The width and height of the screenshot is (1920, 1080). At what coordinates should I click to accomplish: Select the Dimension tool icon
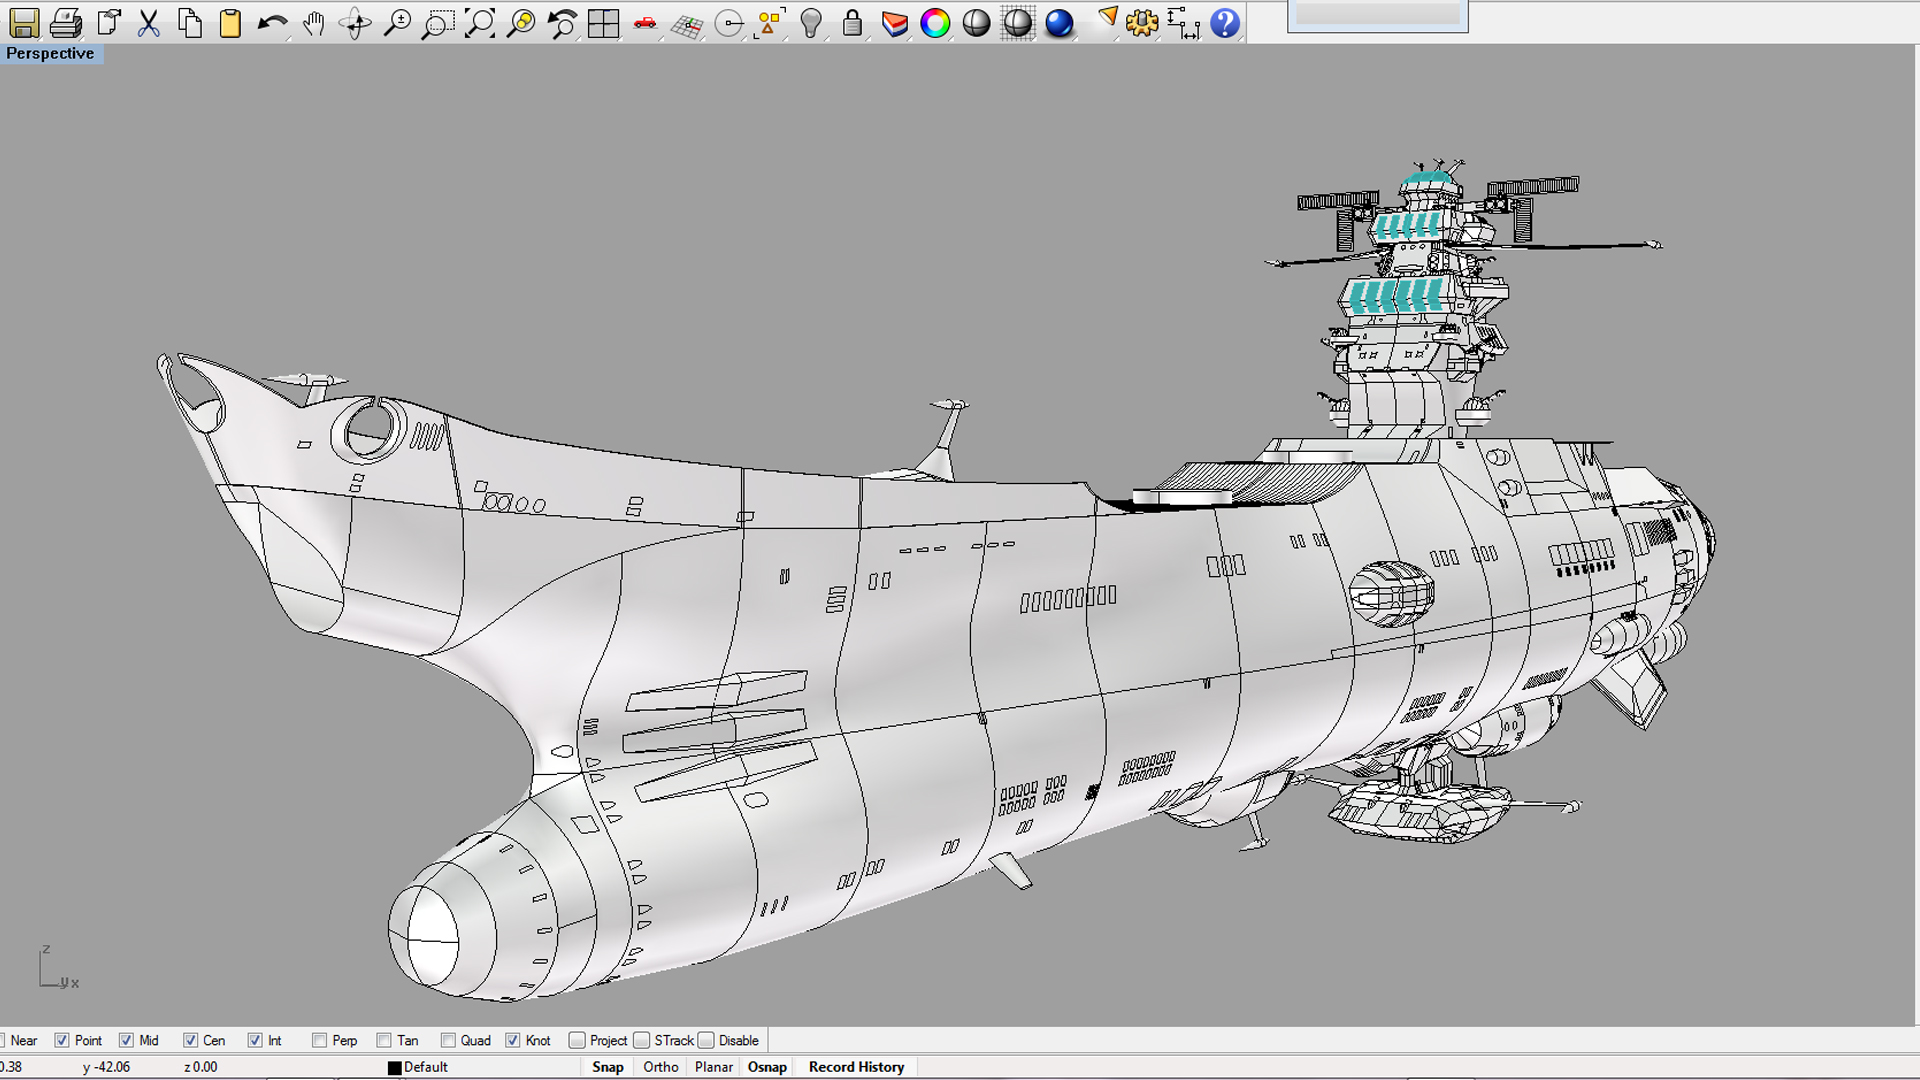[1183, 23]
